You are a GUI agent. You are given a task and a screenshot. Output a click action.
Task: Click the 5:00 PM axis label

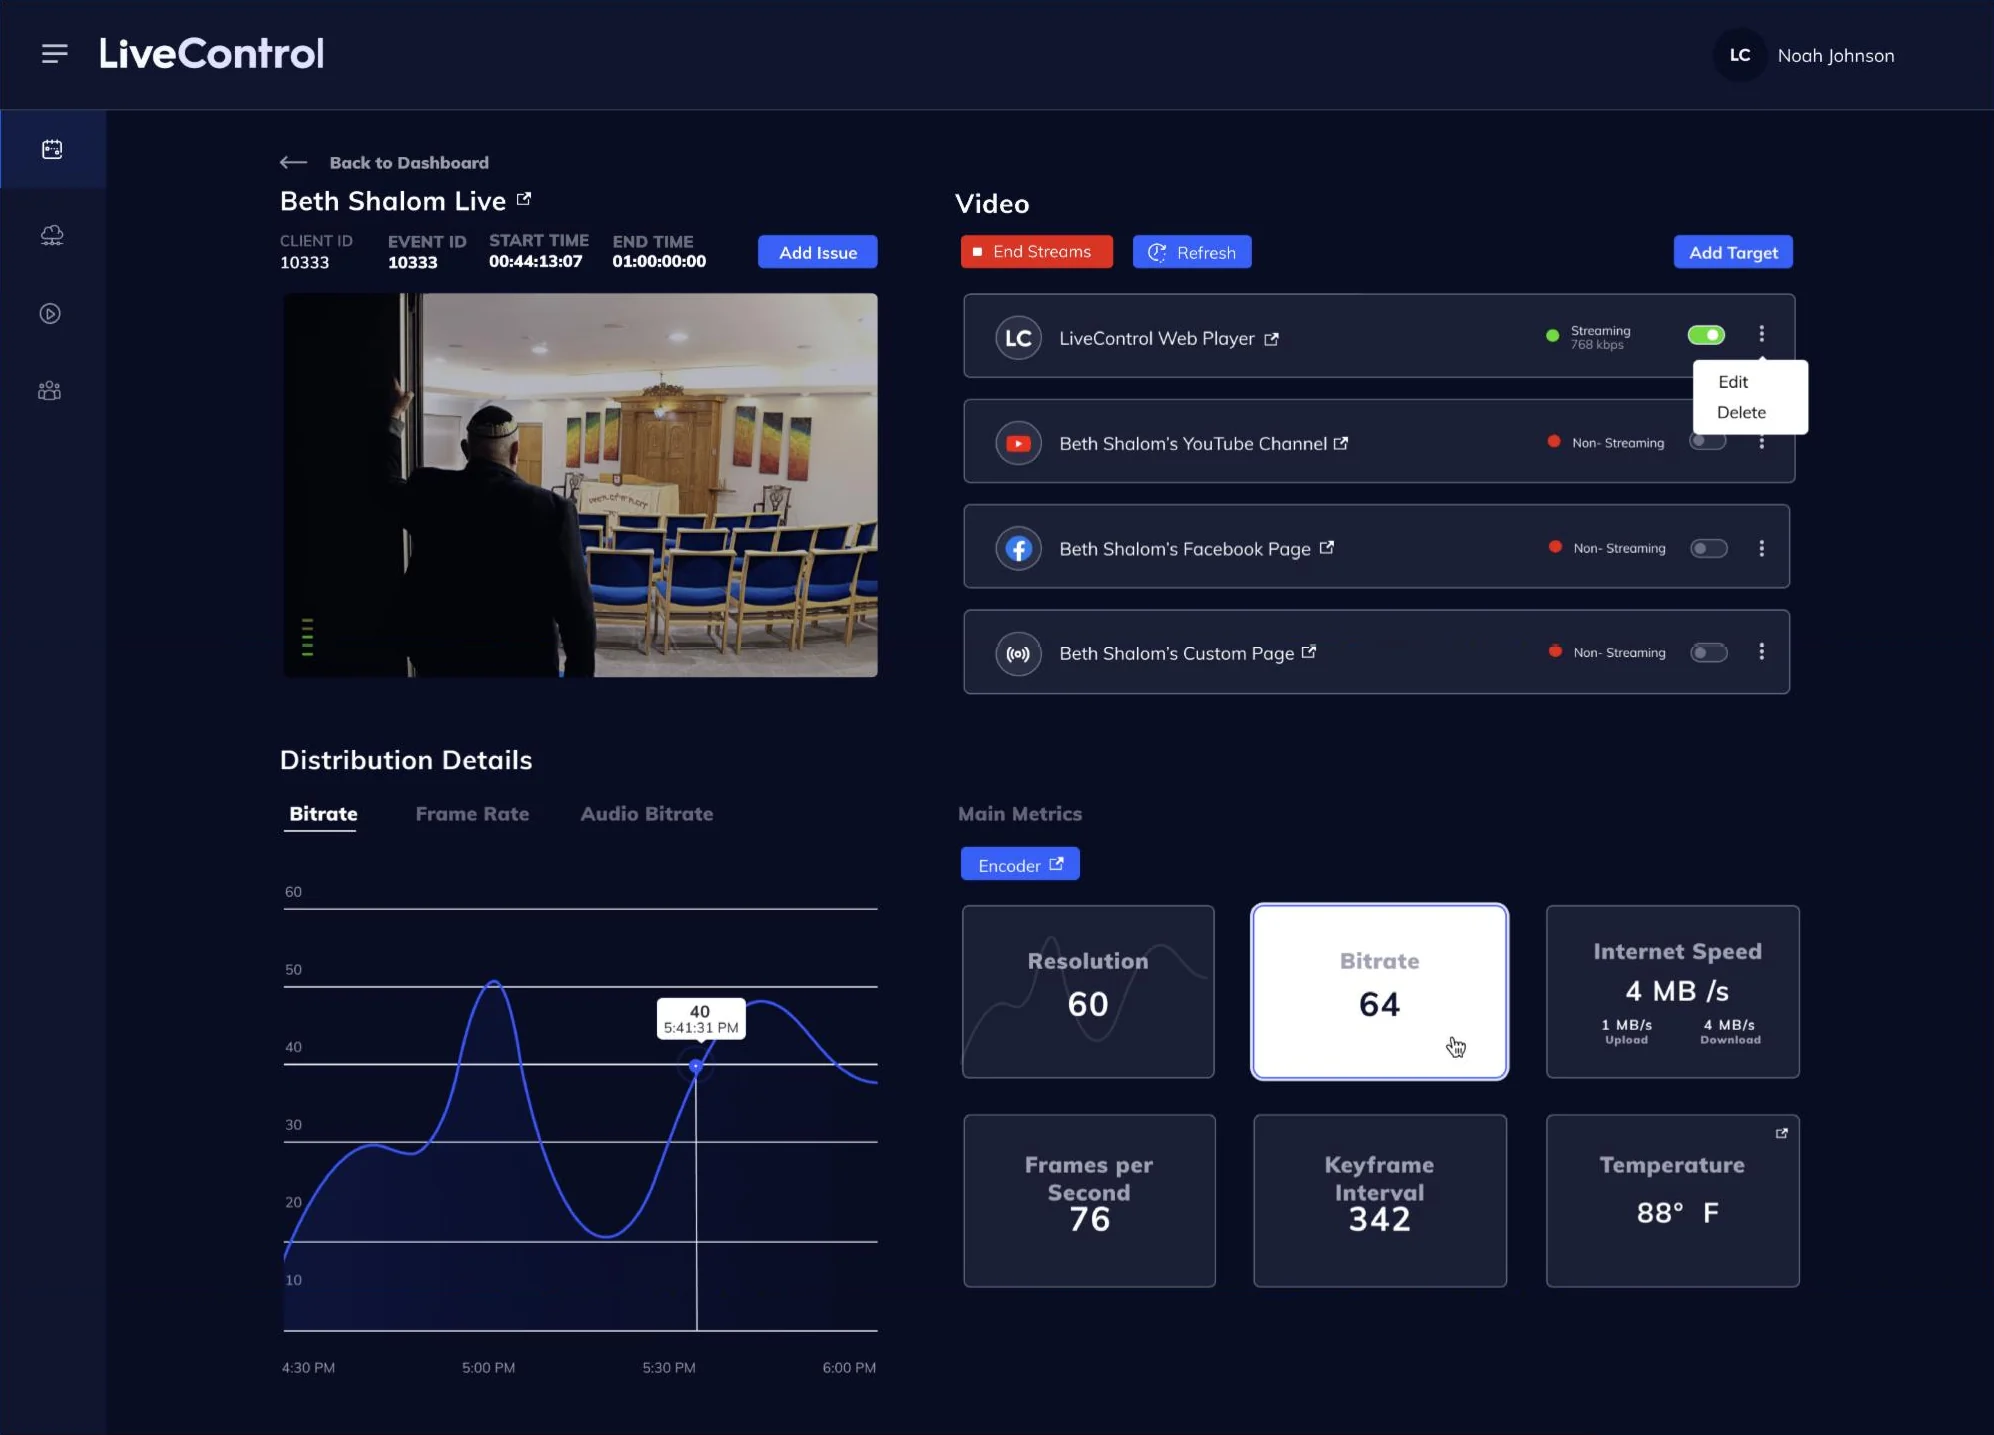click(488, 1367)
